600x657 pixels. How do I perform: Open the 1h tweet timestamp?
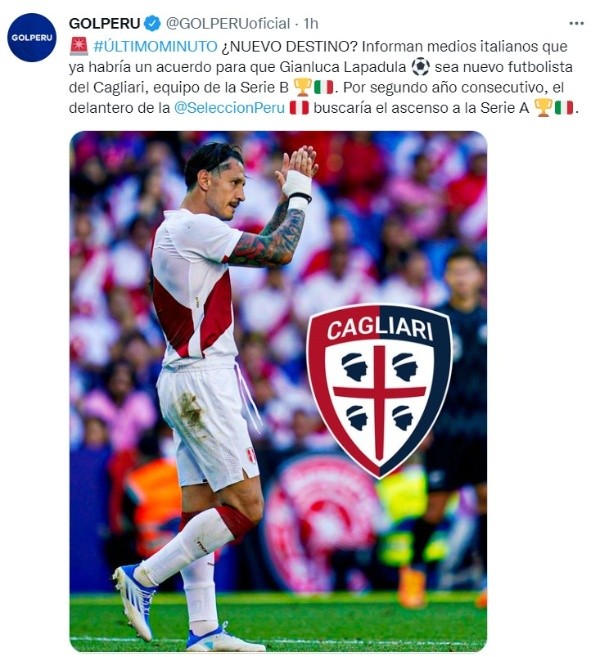310,23
